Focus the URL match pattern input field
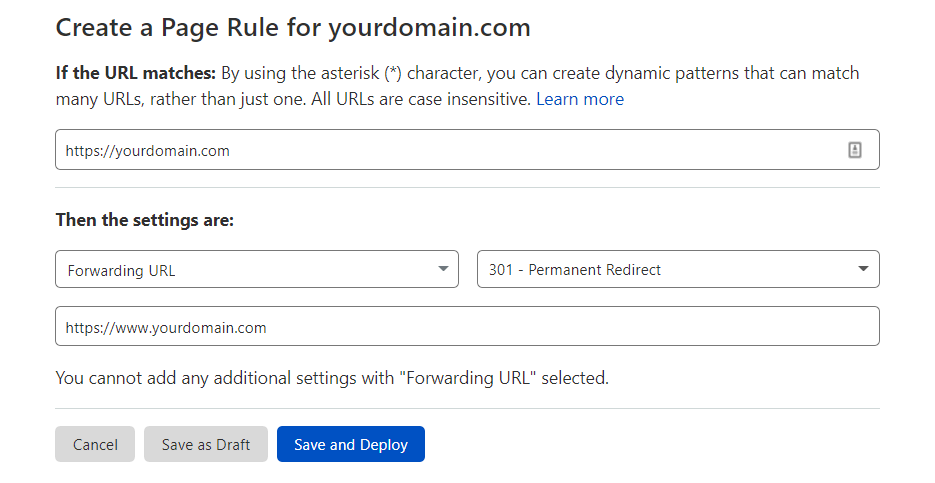This screenshot has width=935, height=483. pos(450,150)
